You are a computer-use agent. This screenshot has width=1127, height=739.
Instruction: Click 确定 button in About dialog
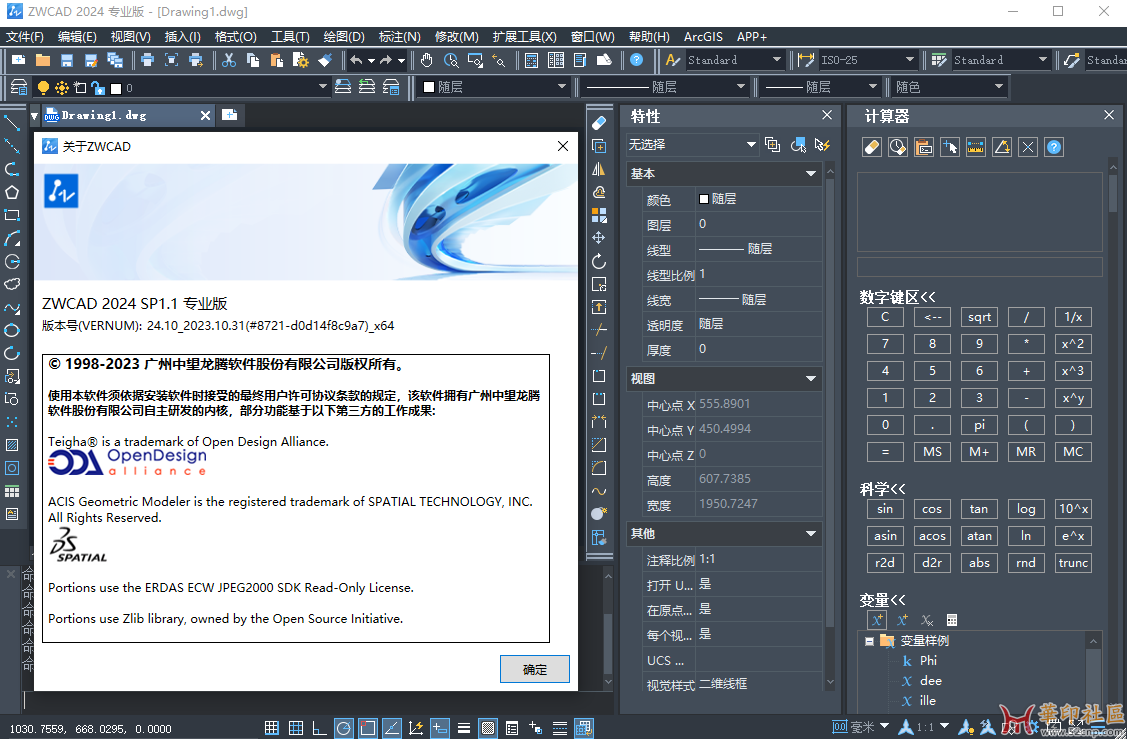point(535,669)
